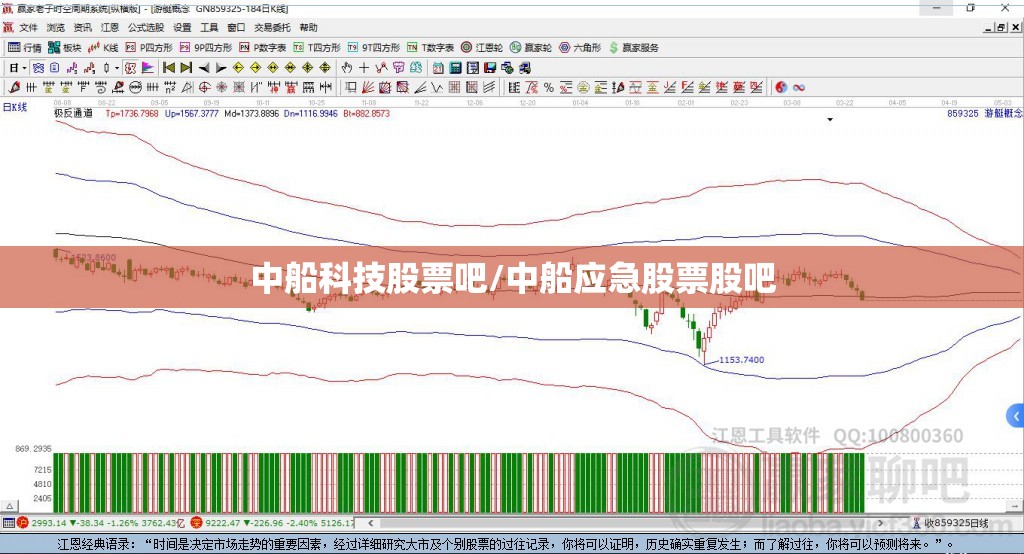Open the calendar icon in toolbar
Image resolution: width=1024 pixels, height=554 pixels.
pos(438,68)
